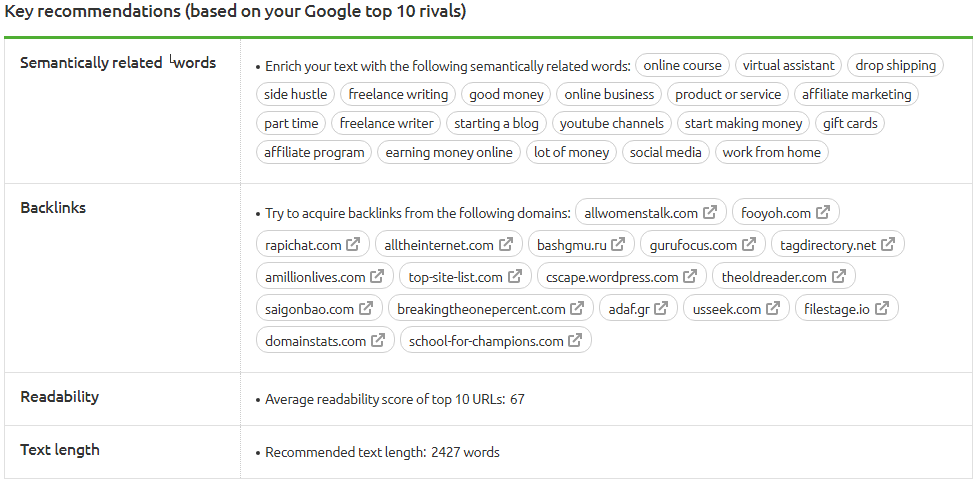The height and width of the screenshot is (484, 979).
Task: Select the 'online course' keyword tag
Action: pos(682,65)
